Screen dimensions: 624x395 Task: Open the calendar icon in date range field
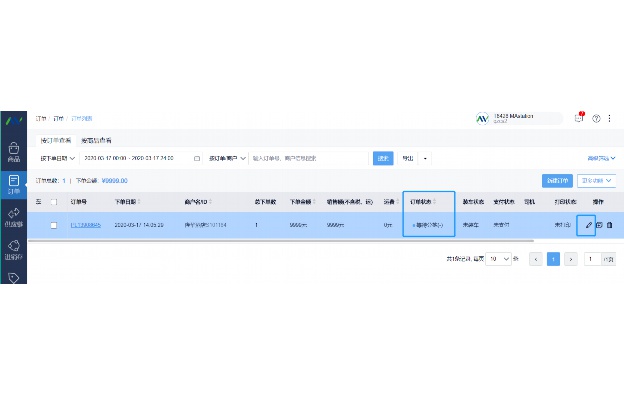(197, 158)
